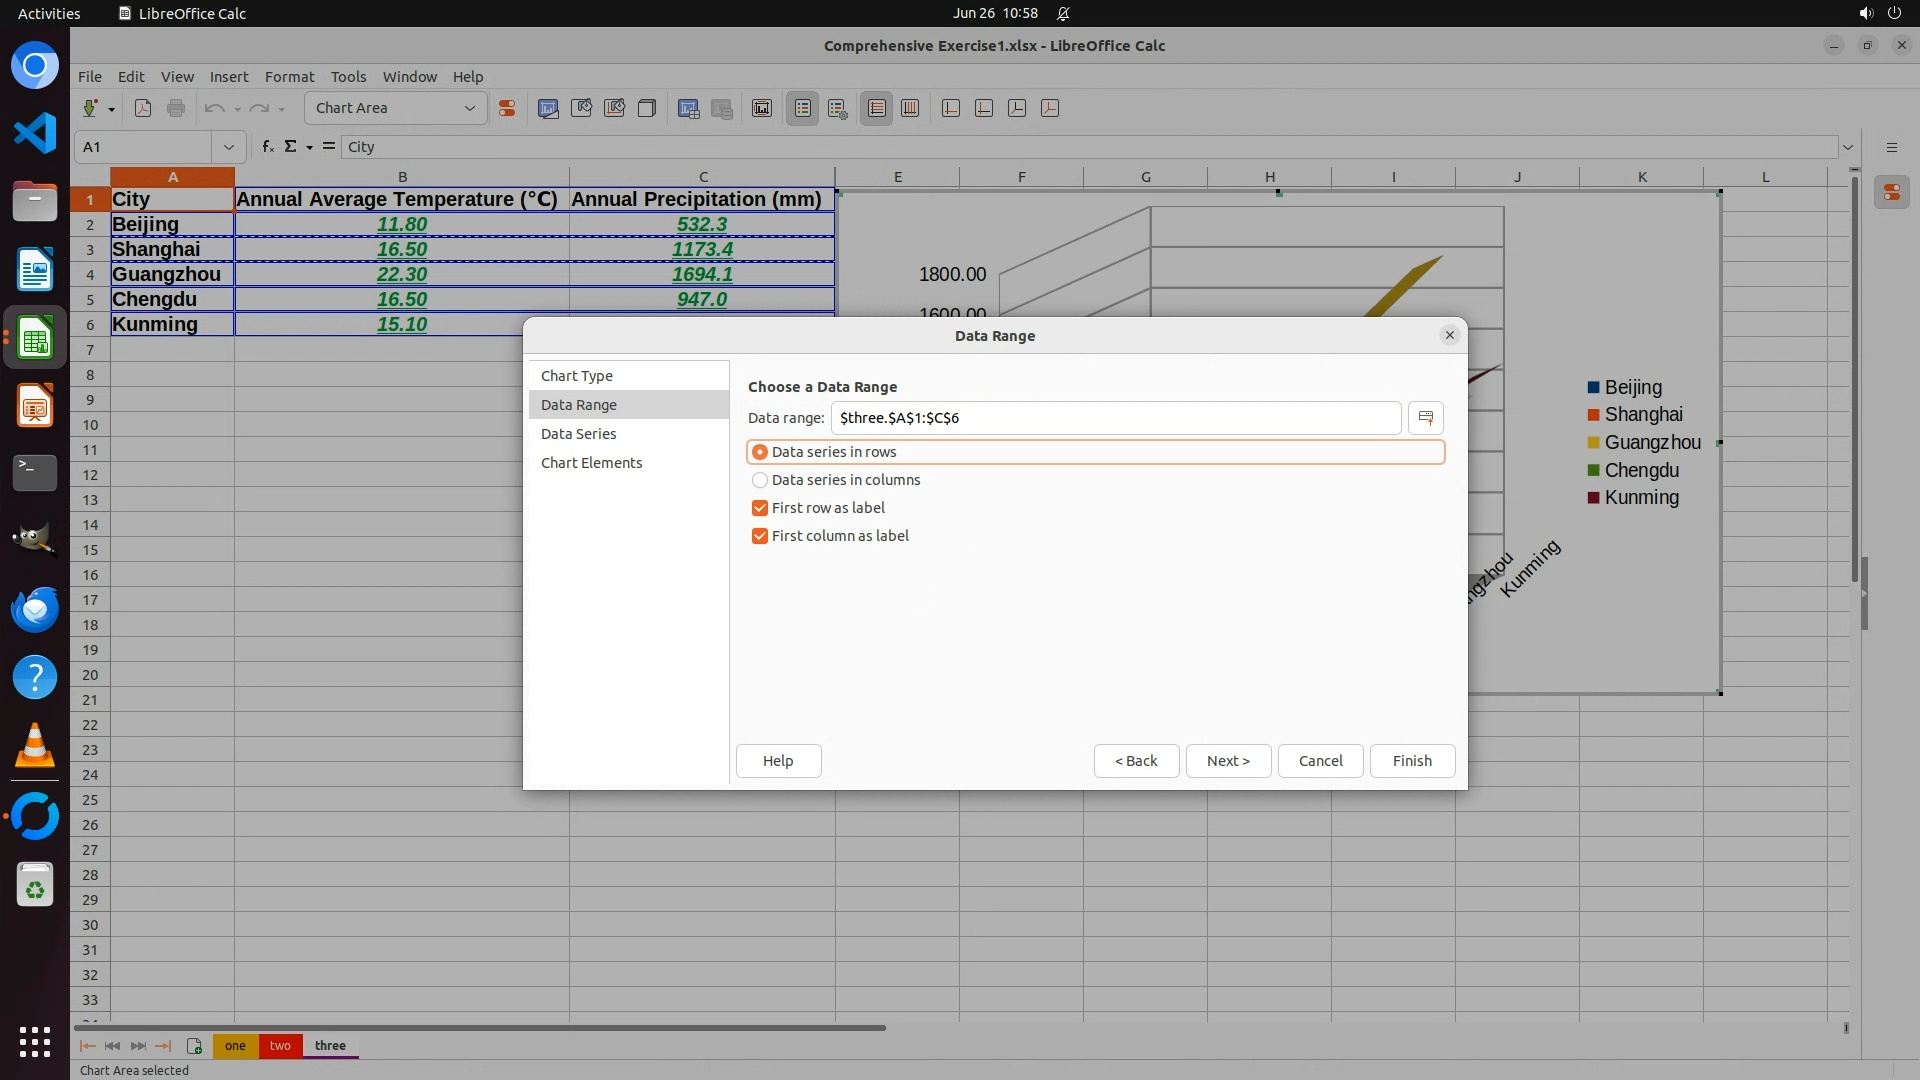Open the Sidebar Properties deck icon
This screenshot has width=1920, height=1080.
point(1891,193)
